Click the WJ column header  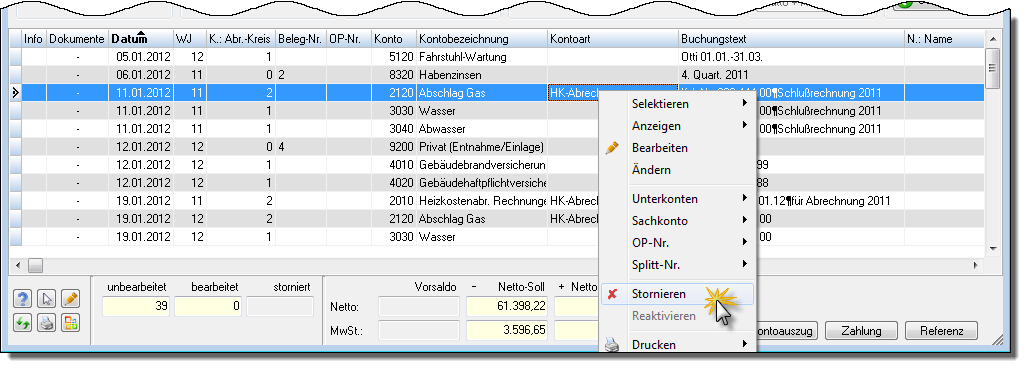190,39
